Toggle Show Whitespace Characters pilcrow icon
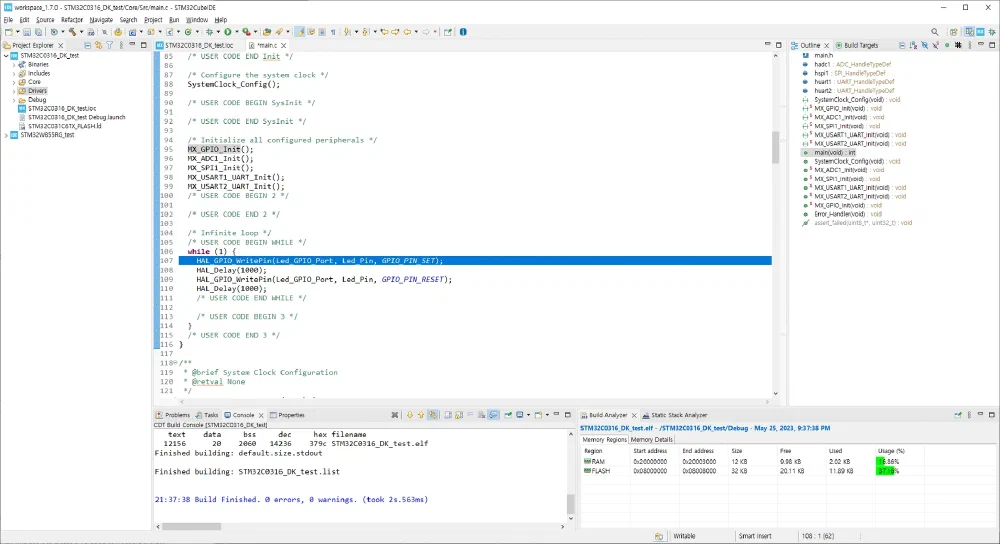 pos(333,32)
